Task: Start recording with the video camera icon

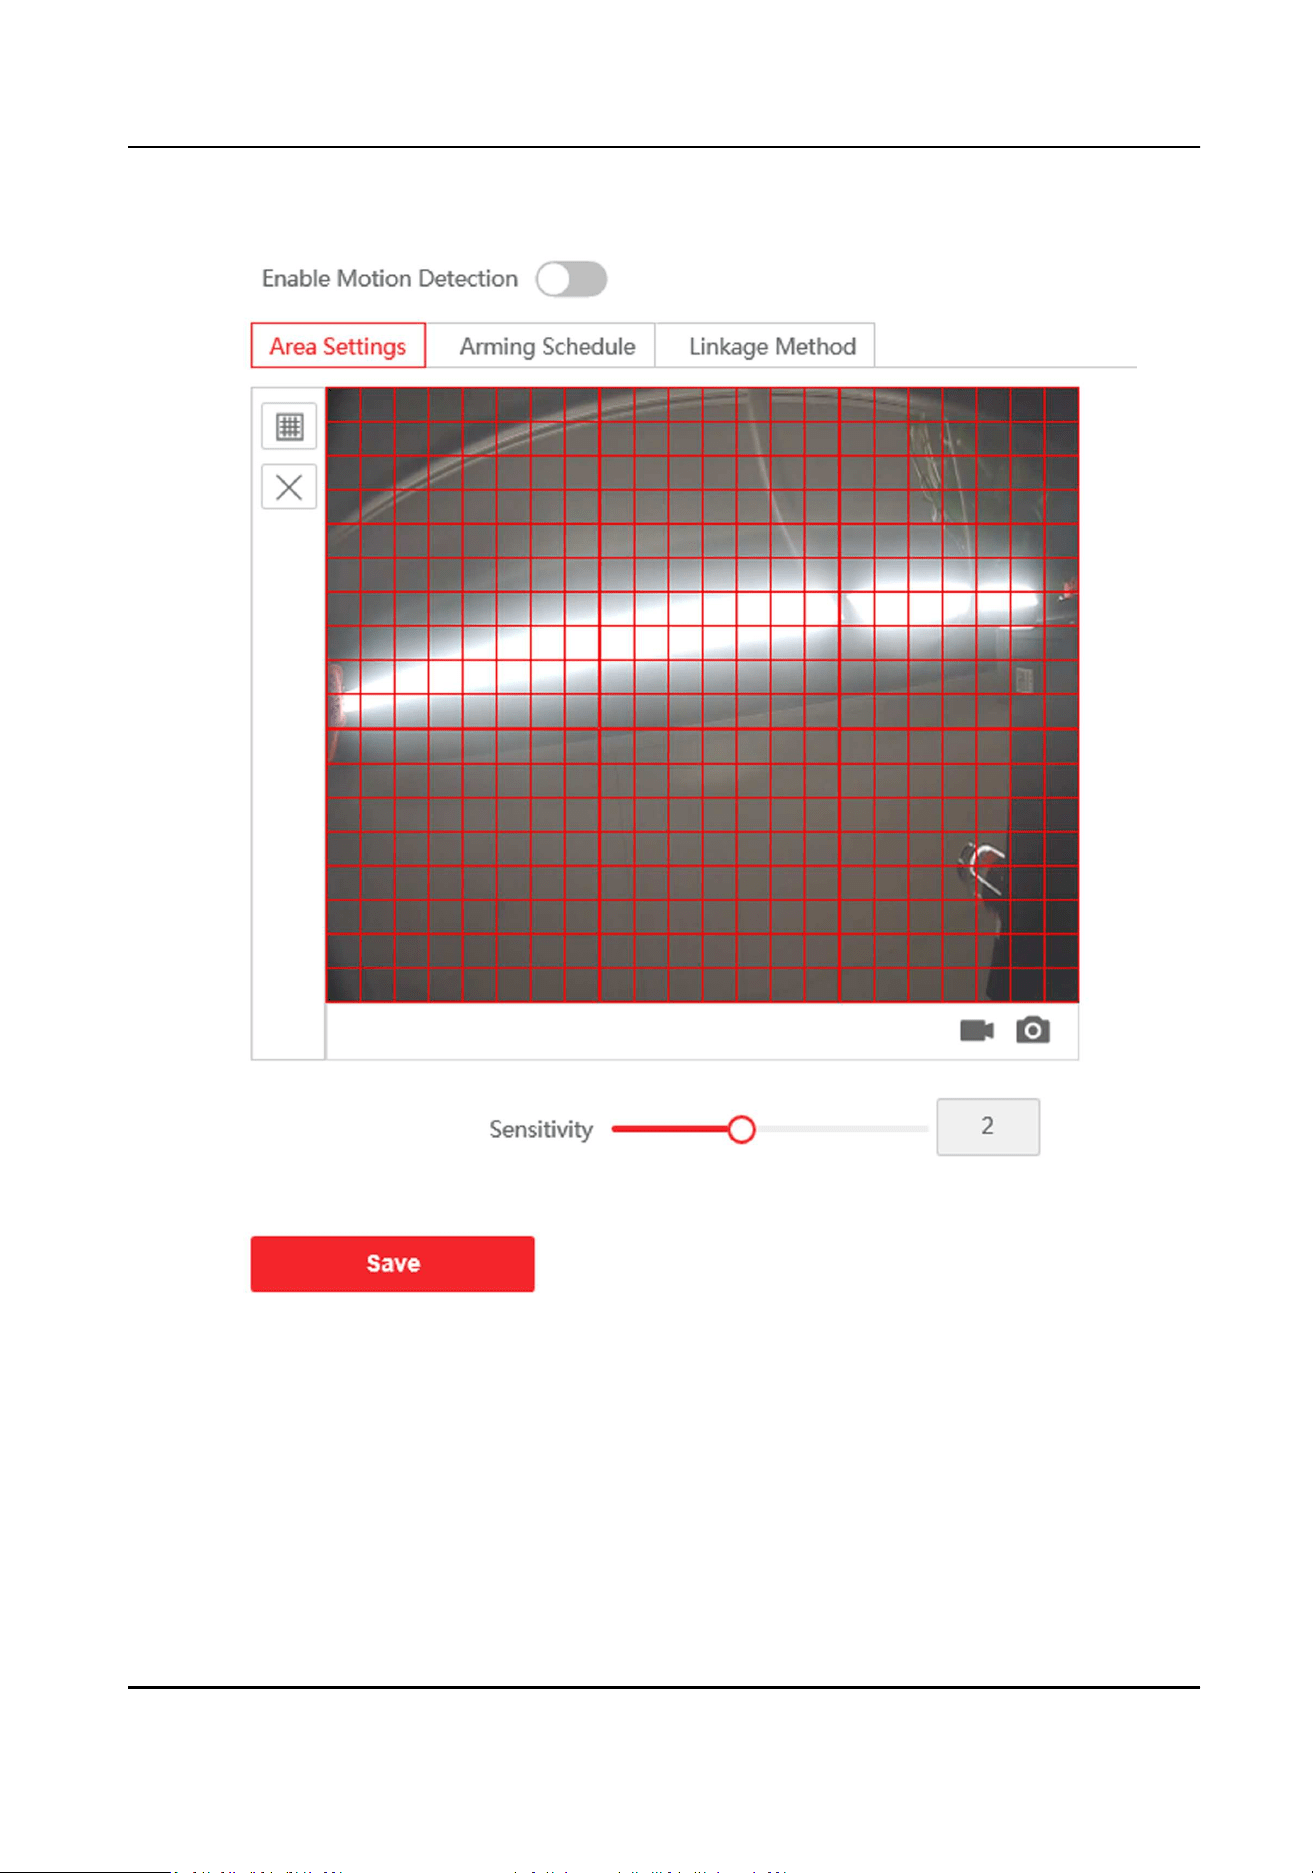Action: tap(976, 1031)
